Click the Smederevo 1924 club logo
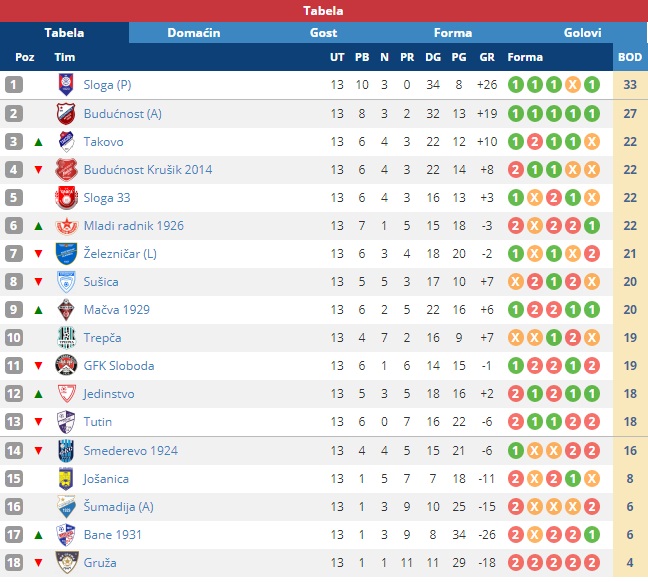The width and height of the screenshot is (648, 582). pos(66,450)
